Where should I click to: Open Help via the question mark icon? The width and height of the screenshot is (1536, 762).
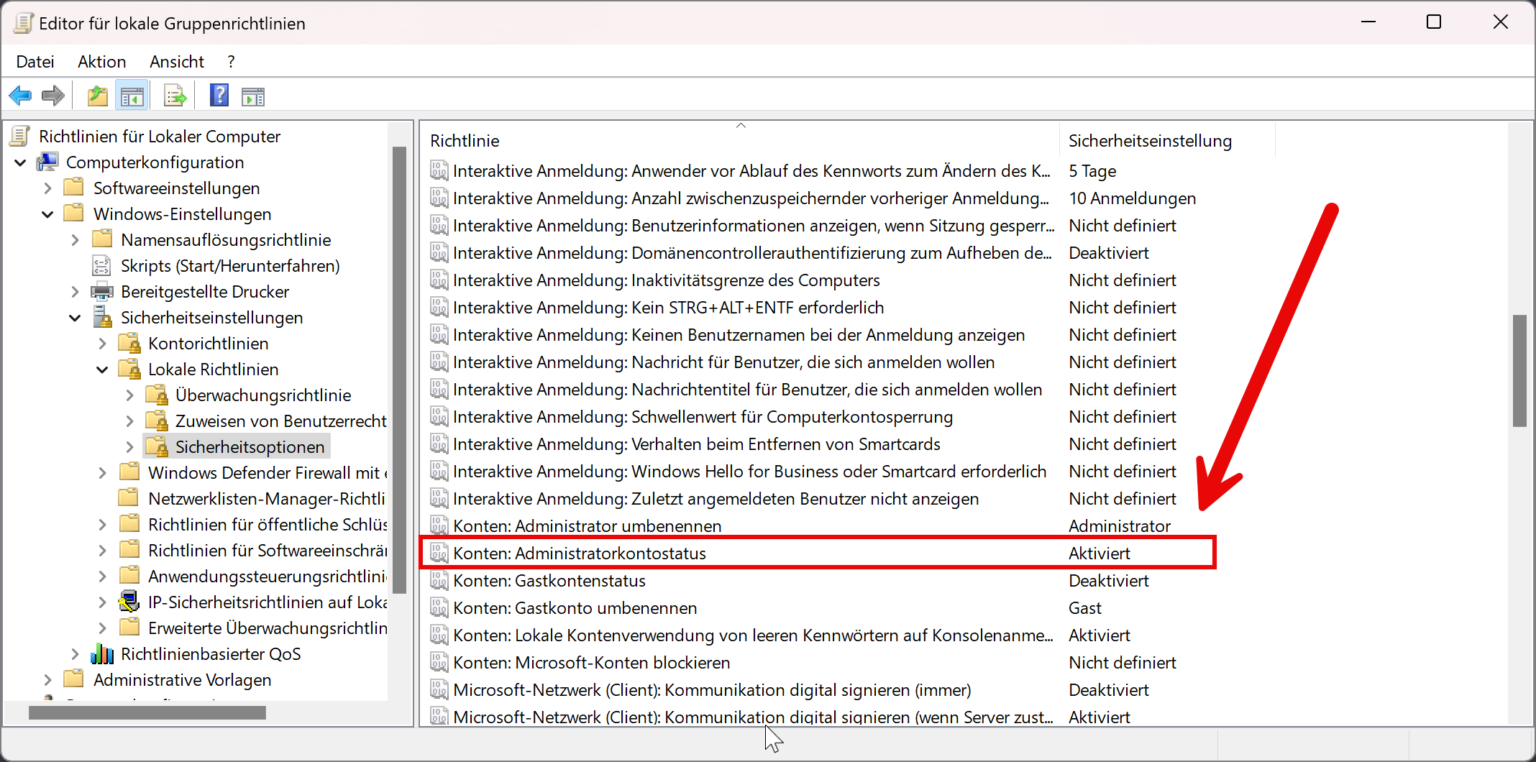click(x=217, y=95)
